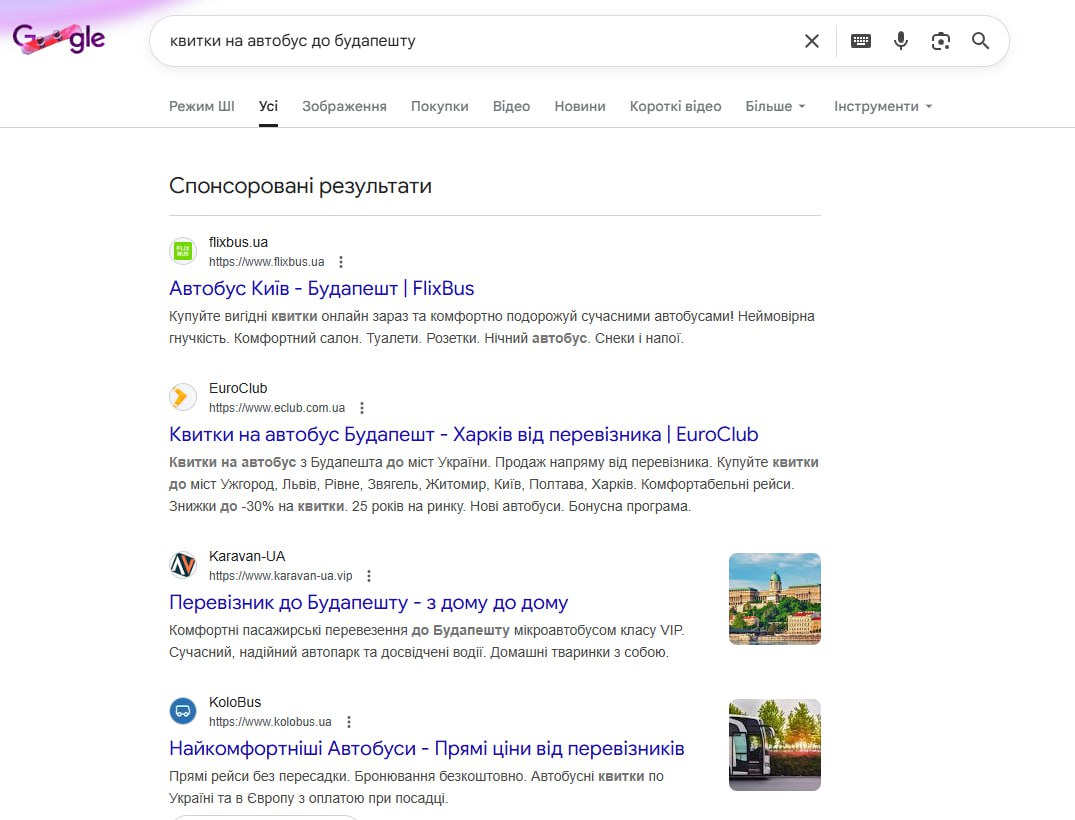Open three-dot menu beside karavan-ua.vip URL
Image resolution: width=1075 pixels, height=820 pixels.
tap(369, 576)
